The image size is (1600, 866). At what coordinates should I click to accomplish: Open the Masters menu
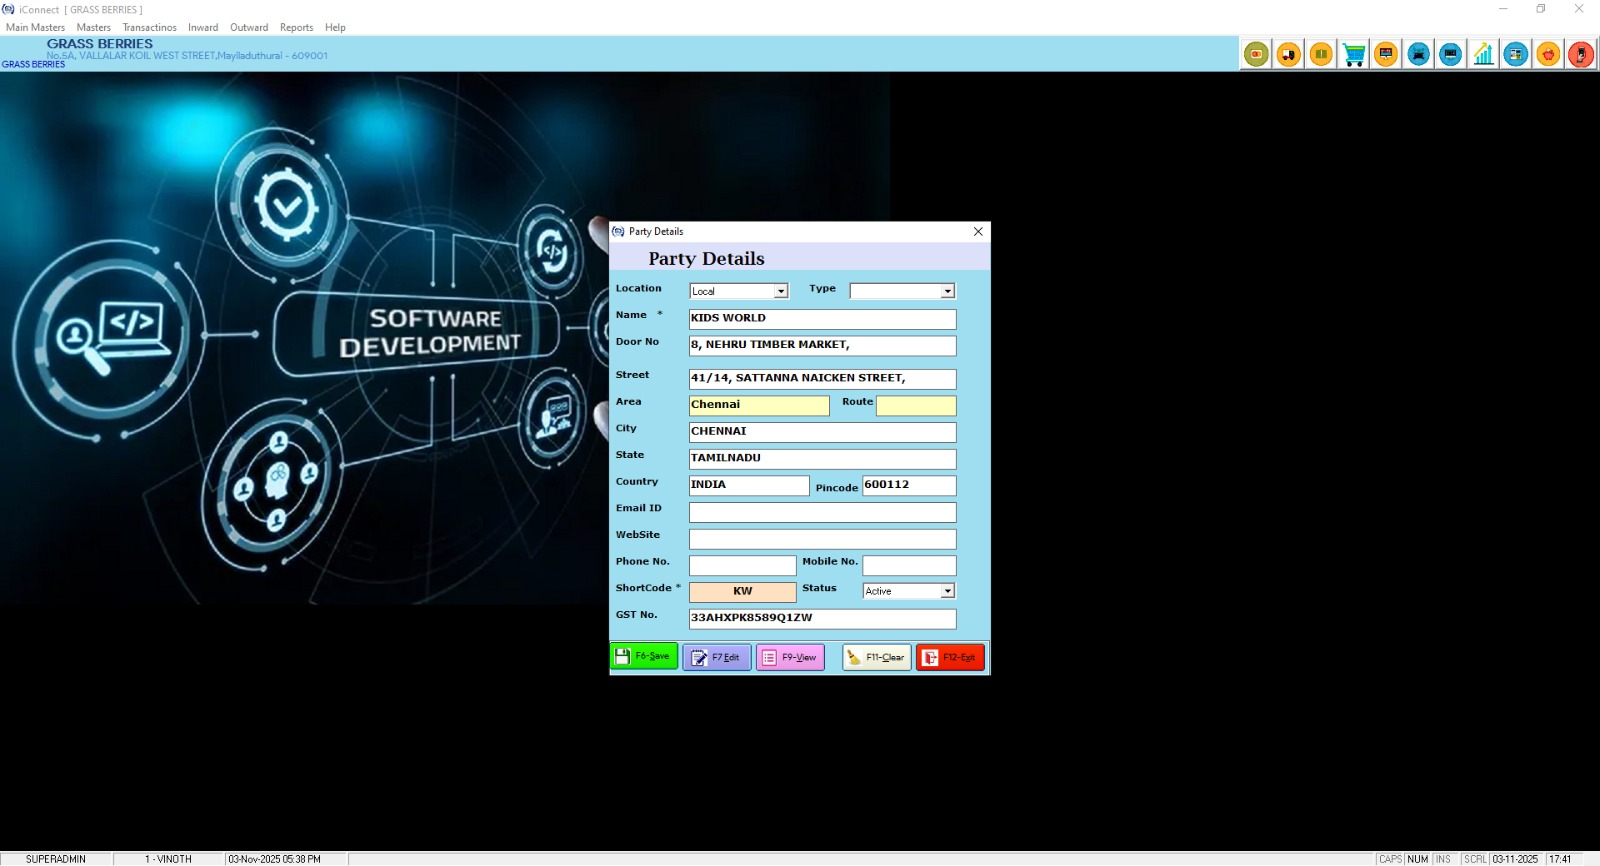[93, 28]
